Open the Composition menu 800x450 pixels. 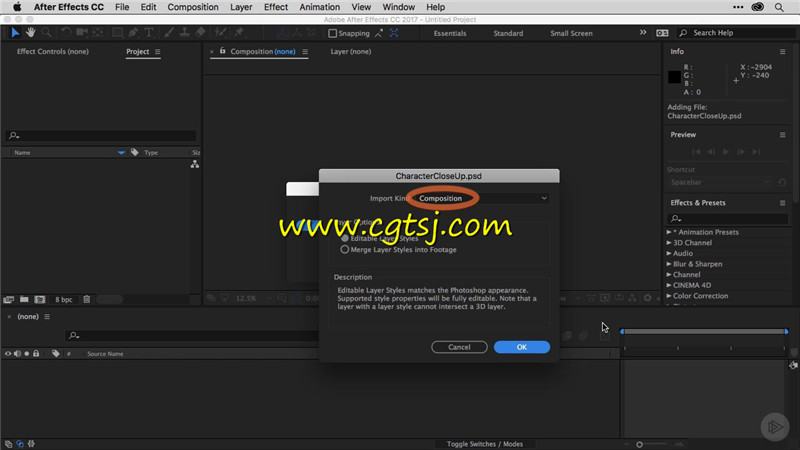point(193,7)
